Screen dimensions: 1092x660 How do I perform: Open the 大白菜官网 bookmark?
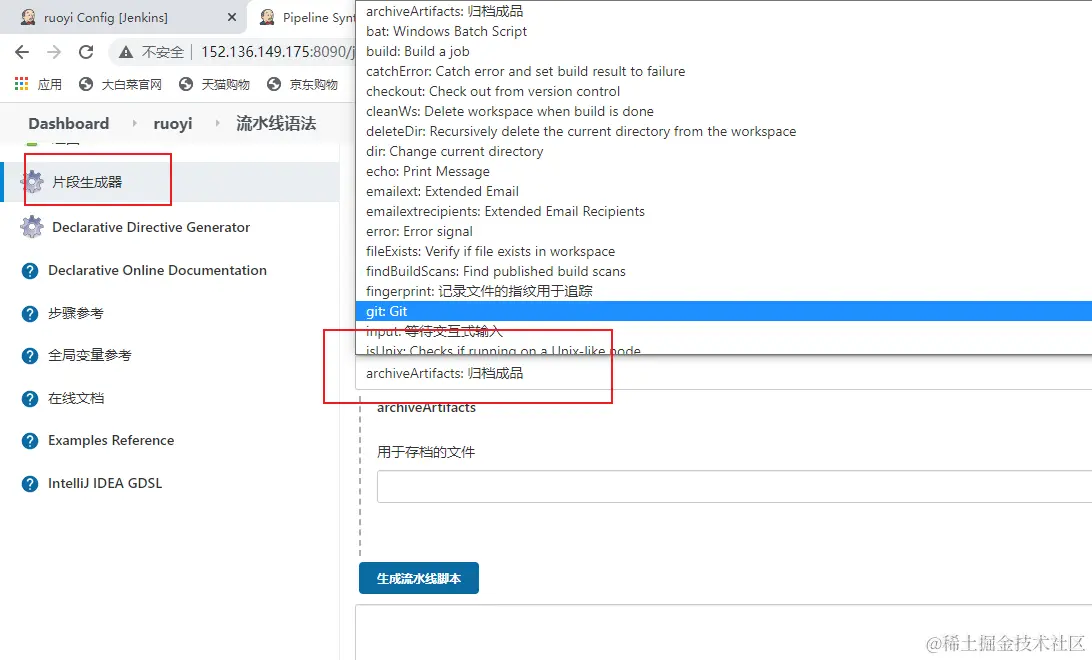[120, 84]
